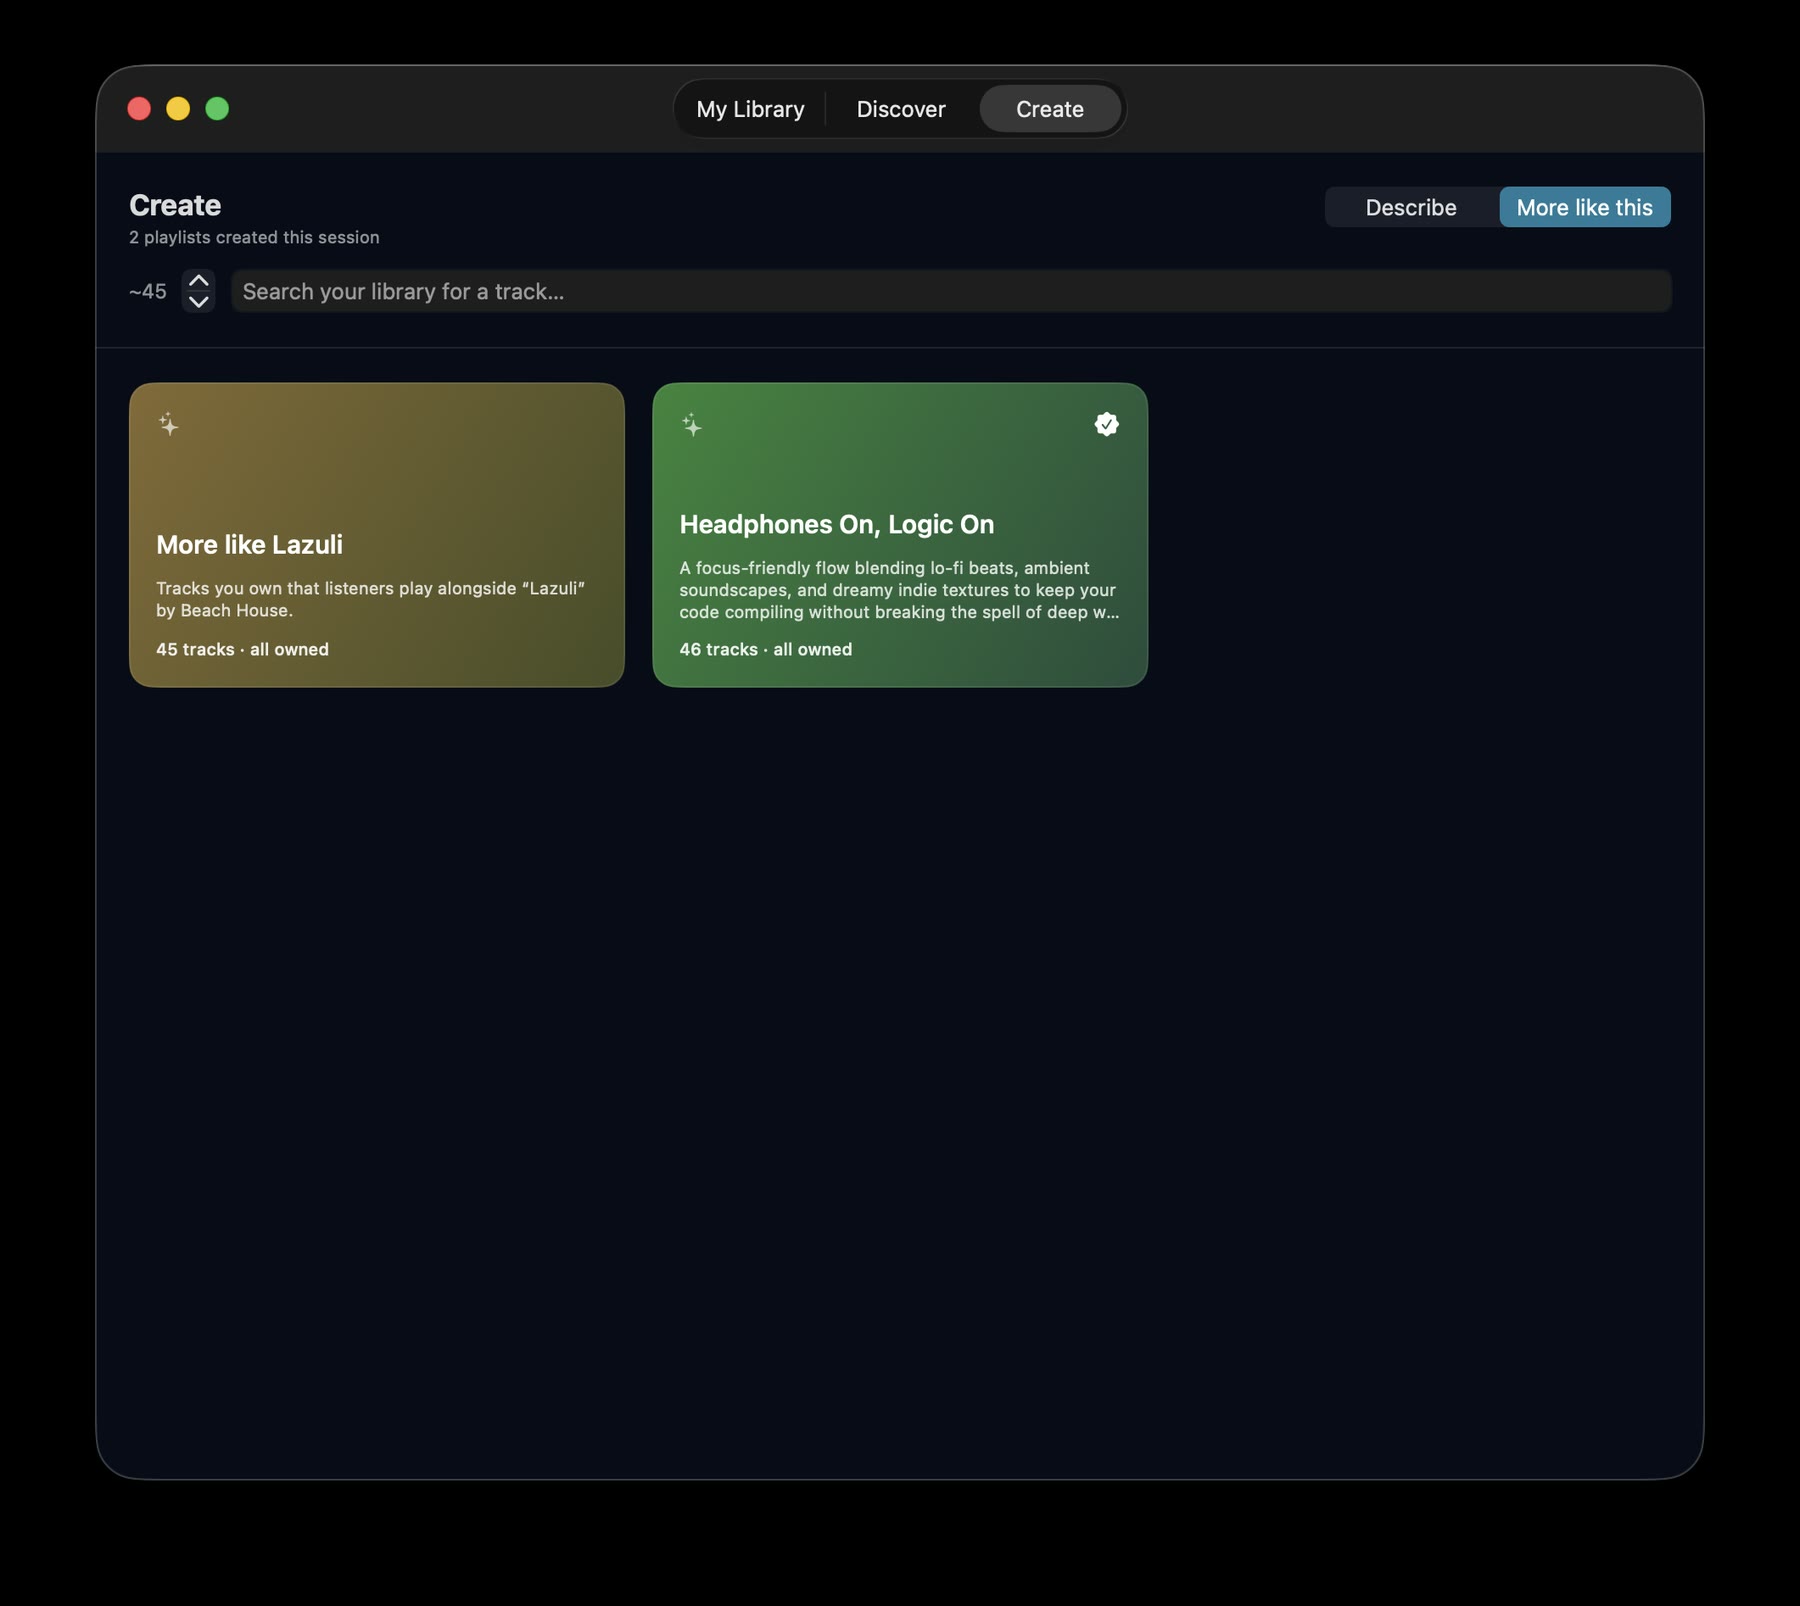Click the '45 tracks · all owned' text

[242, 649]
